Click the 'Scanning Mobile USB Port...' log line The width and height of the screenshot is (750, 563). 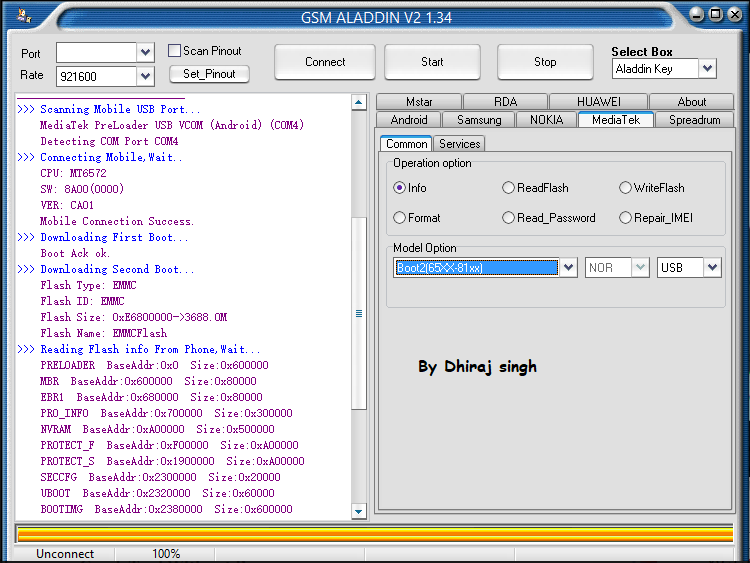pos(120,109)
